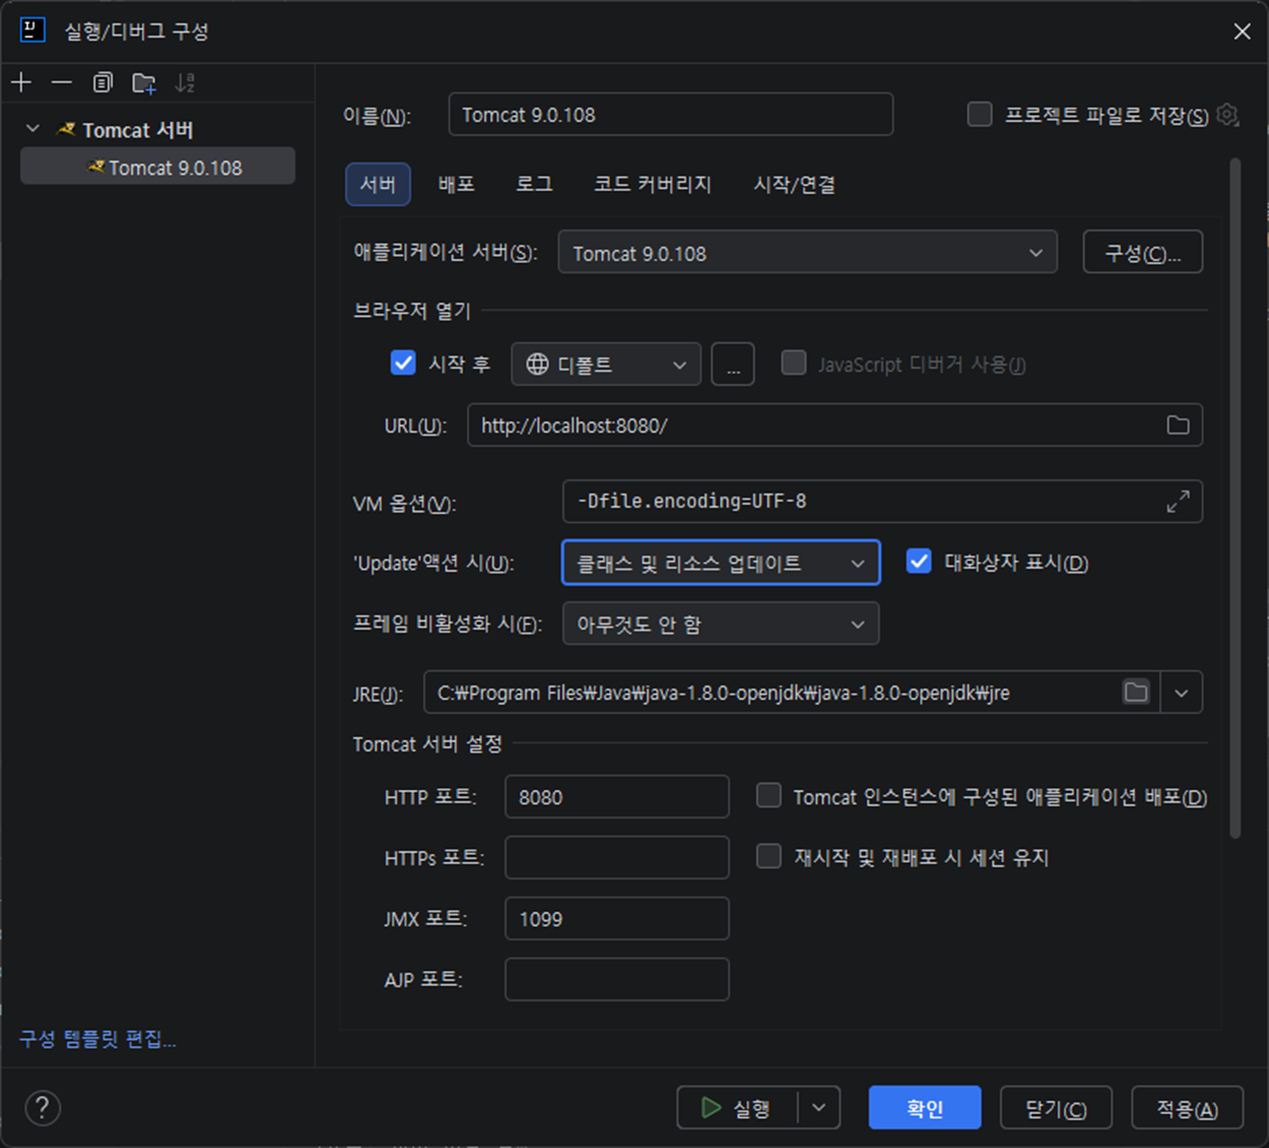Image resolution: width=1269 pixels, height=1148 pixels.
Task: Uncheck the 시작 후 checkbox
Action: tap(403, 363)
